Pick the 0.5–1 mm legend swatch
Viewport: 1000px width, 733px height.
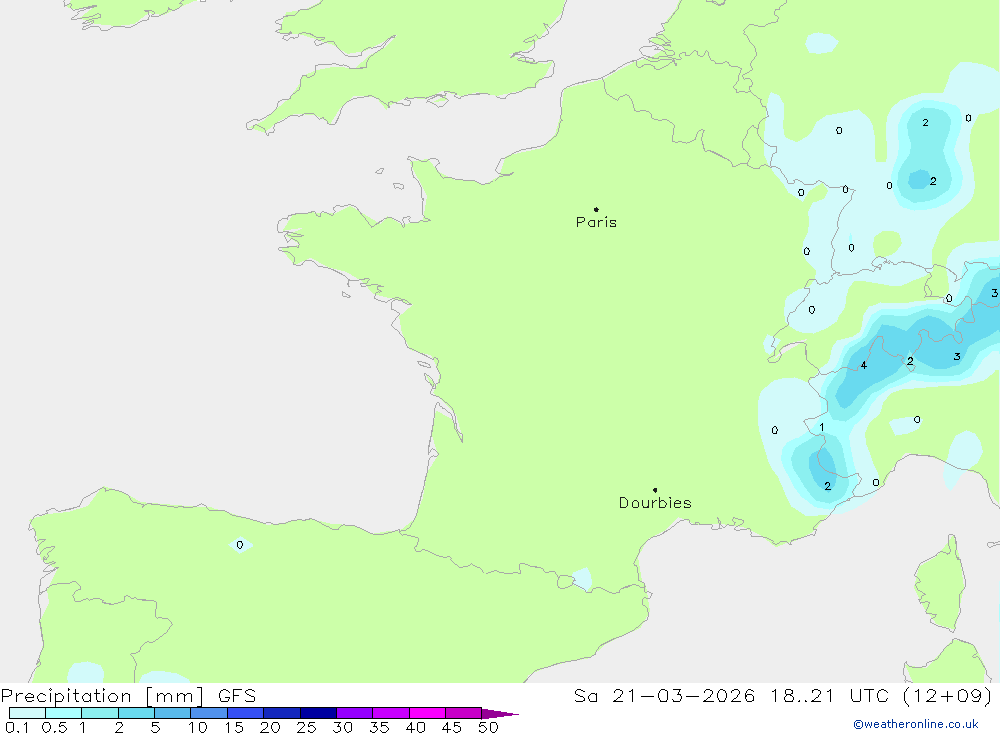pyautogui.click(x=63, y=713)
